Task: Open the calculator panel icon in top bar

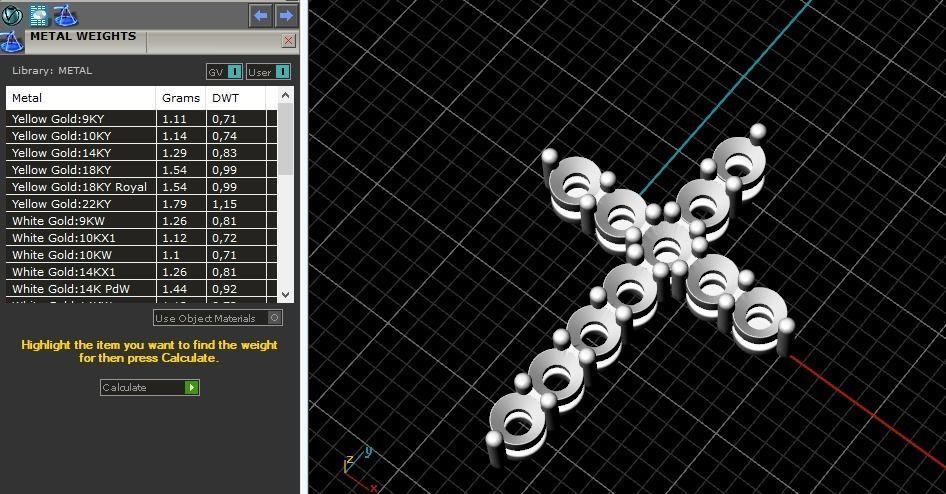Action: click(x=39, y=15)
